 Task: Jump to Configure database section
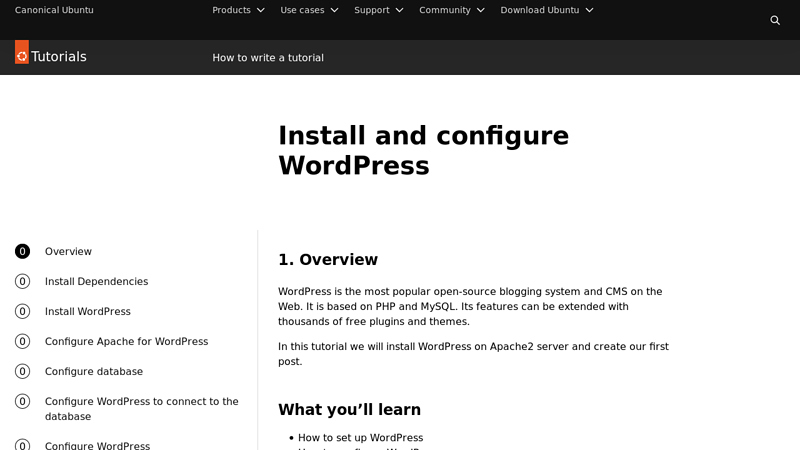tap(94, 371)
